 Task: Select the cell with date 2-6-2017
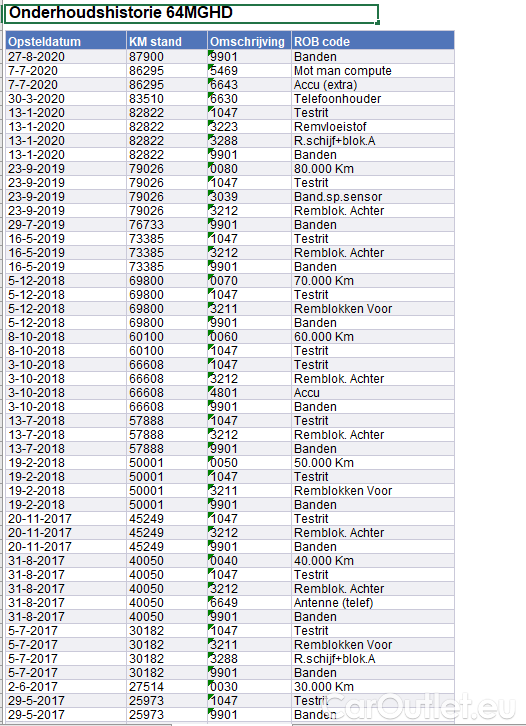point(66,687)
